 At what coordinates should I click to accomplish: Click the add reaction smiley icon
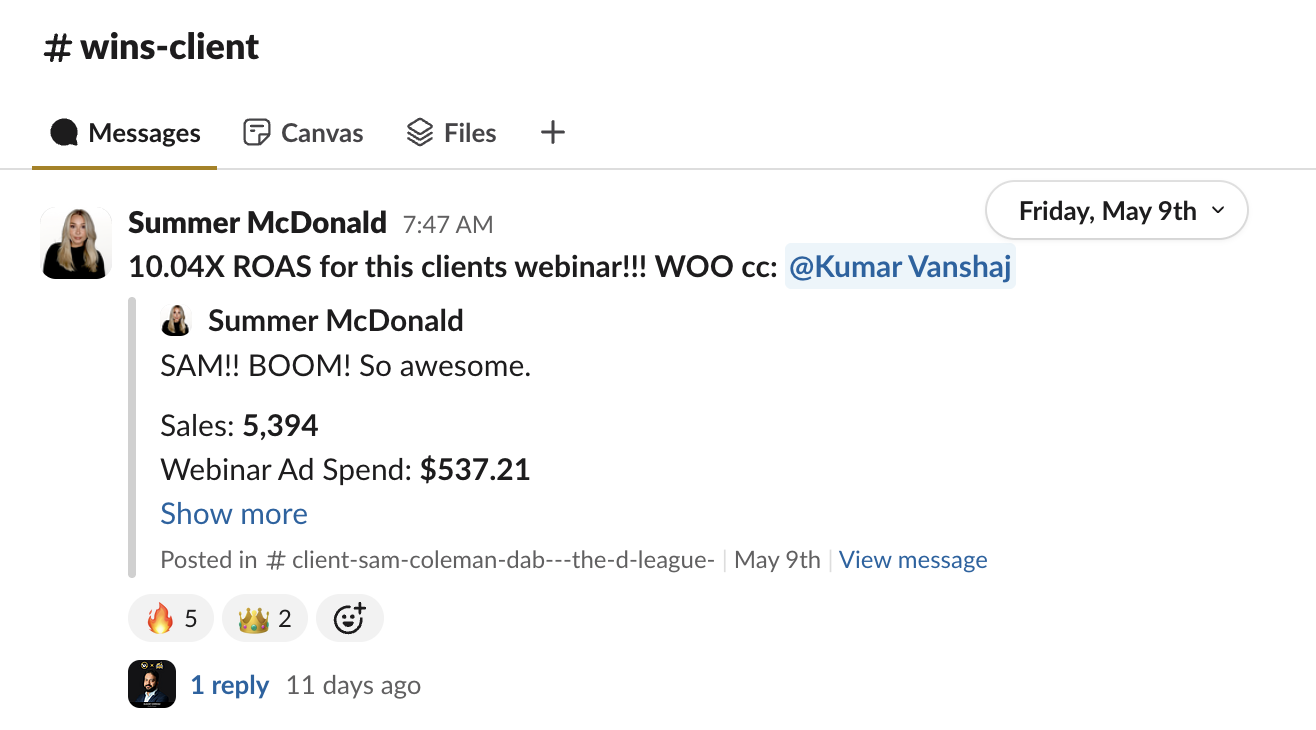click(349, 619)
